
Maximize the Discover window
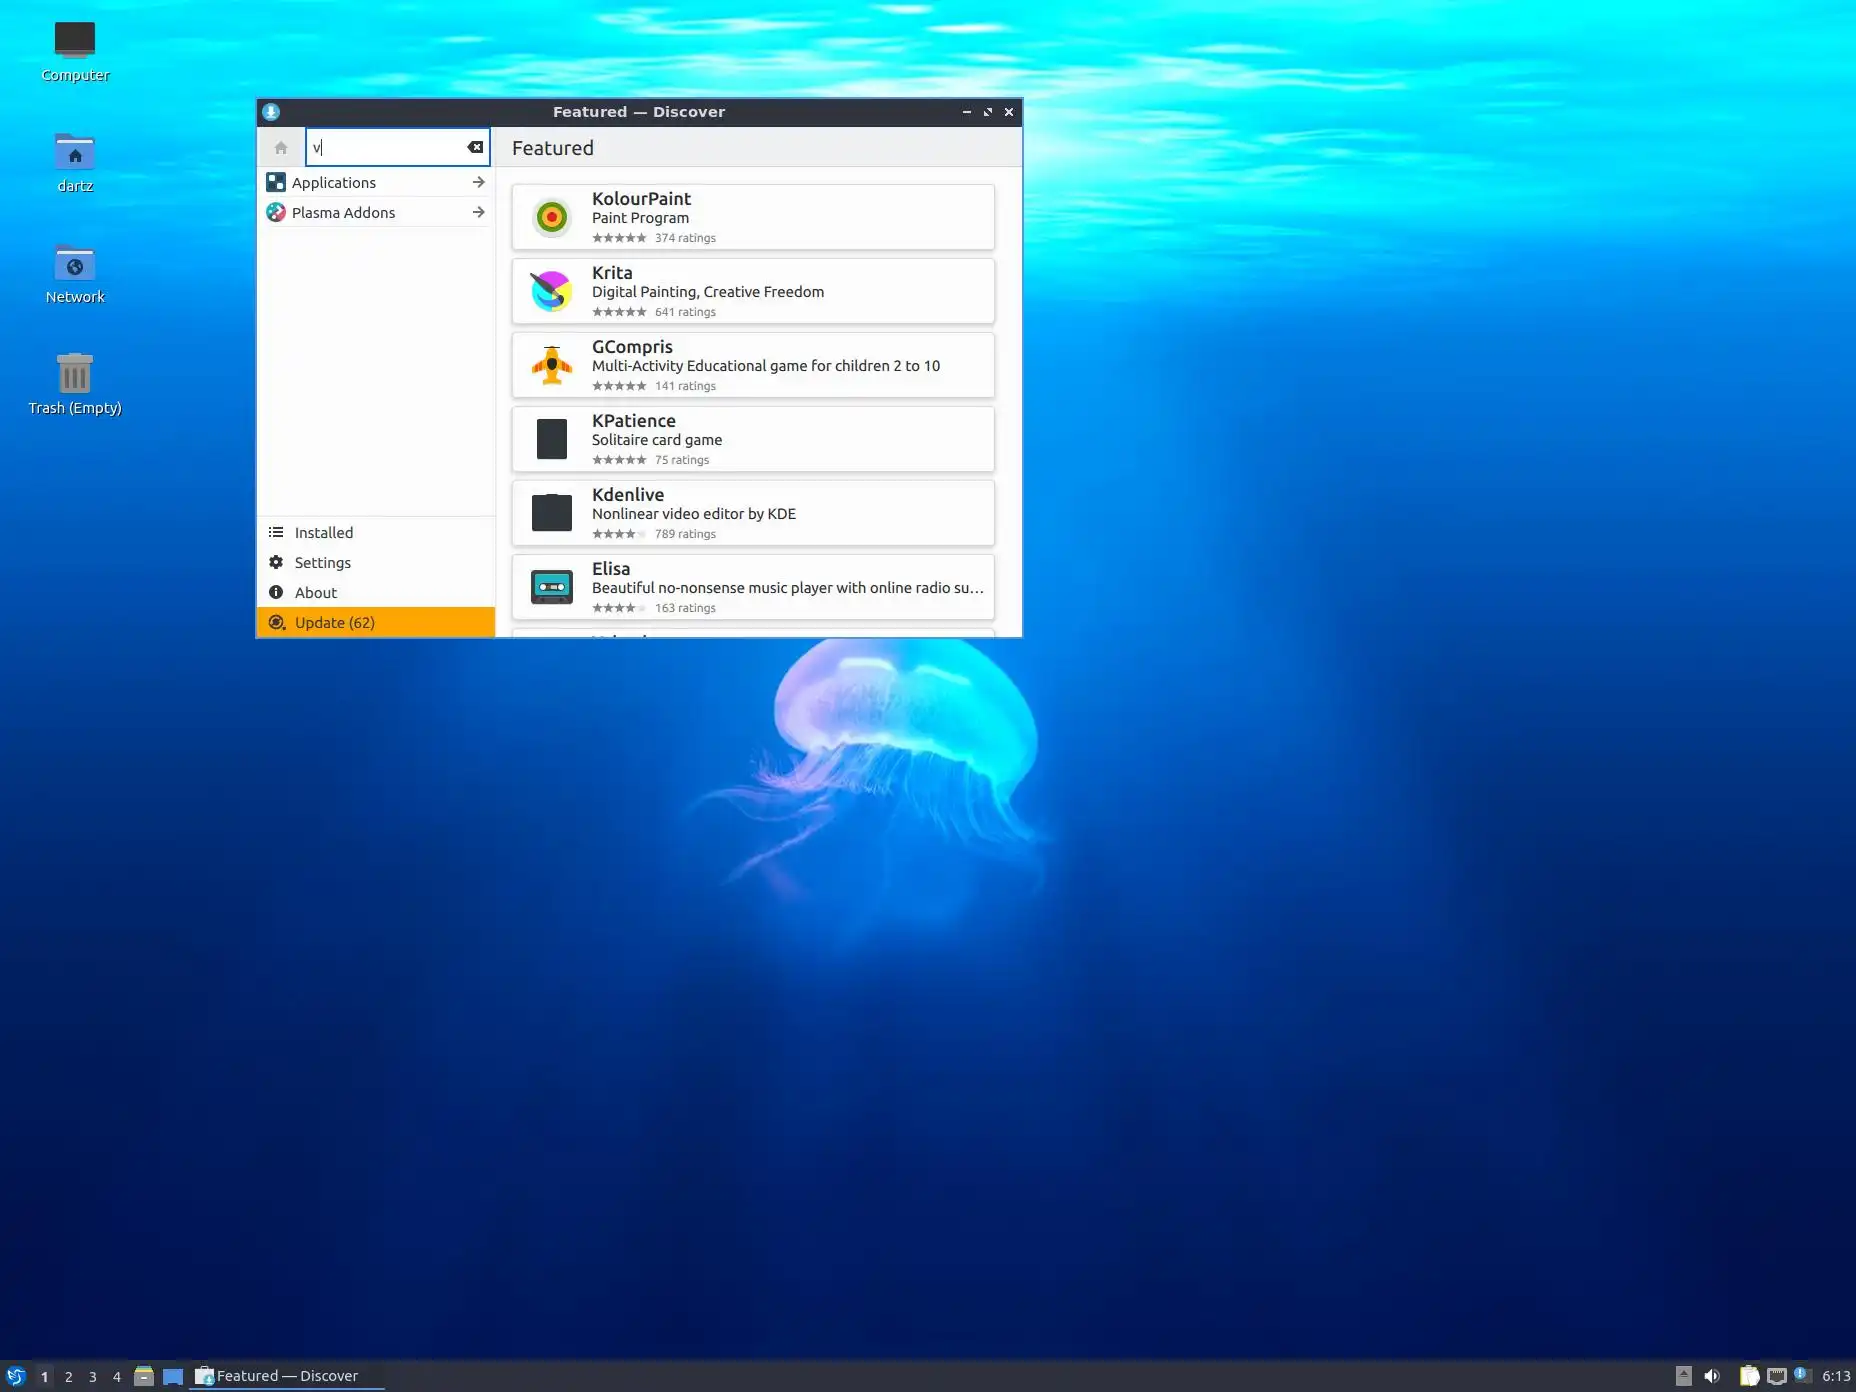tap(988, 112)
